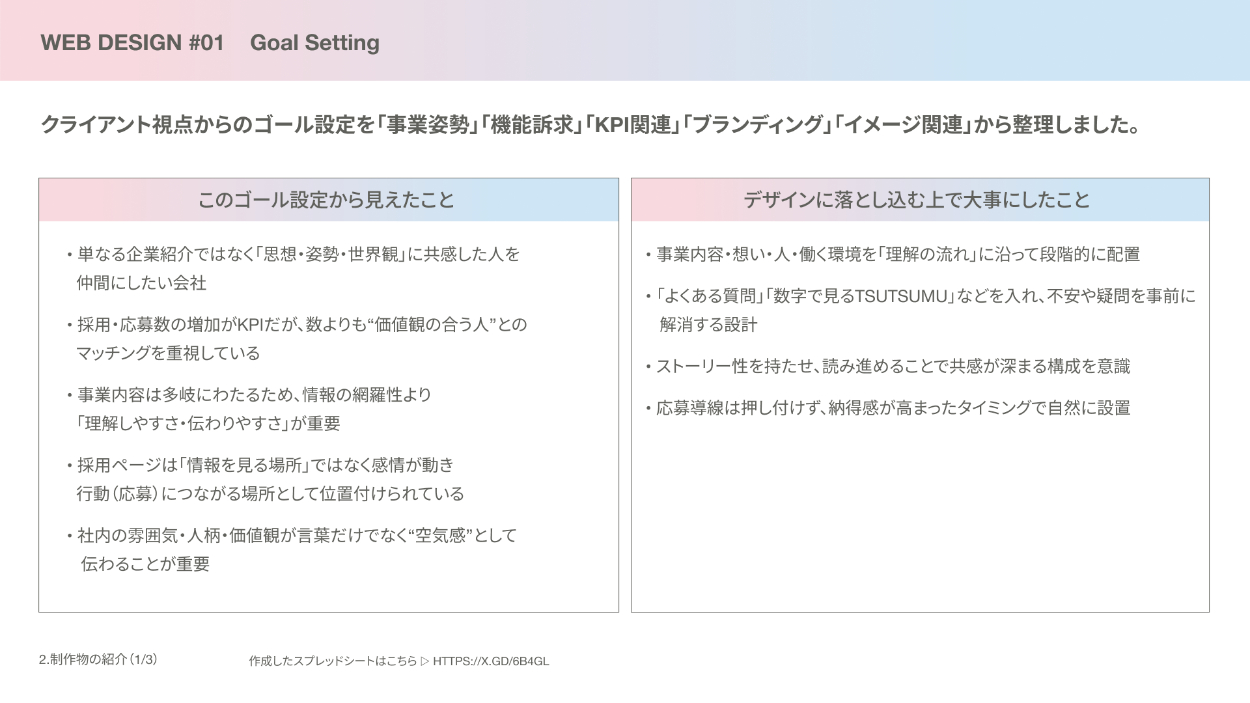Select the このゴール設定から見えたこと panel header
Viewport: 1250px width, 703px height.
click(328, 200)
